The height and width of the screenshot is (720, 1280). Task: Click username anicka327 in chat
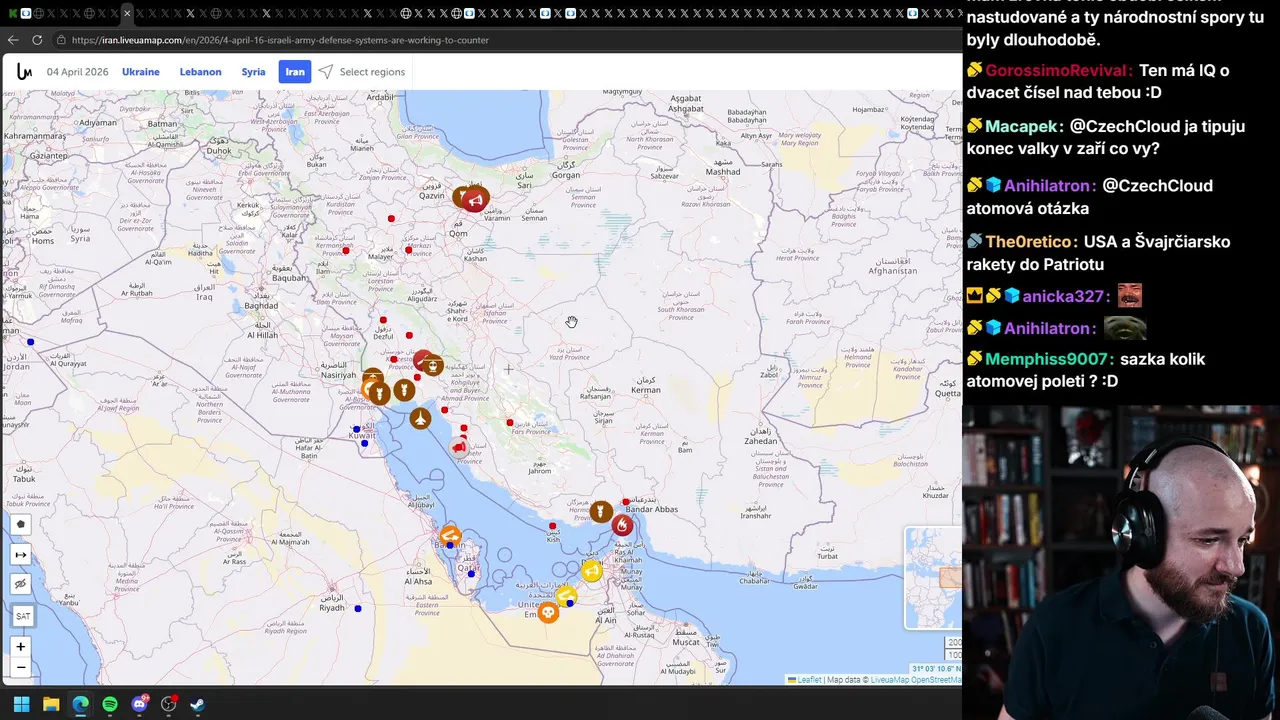pos(1065,296)
